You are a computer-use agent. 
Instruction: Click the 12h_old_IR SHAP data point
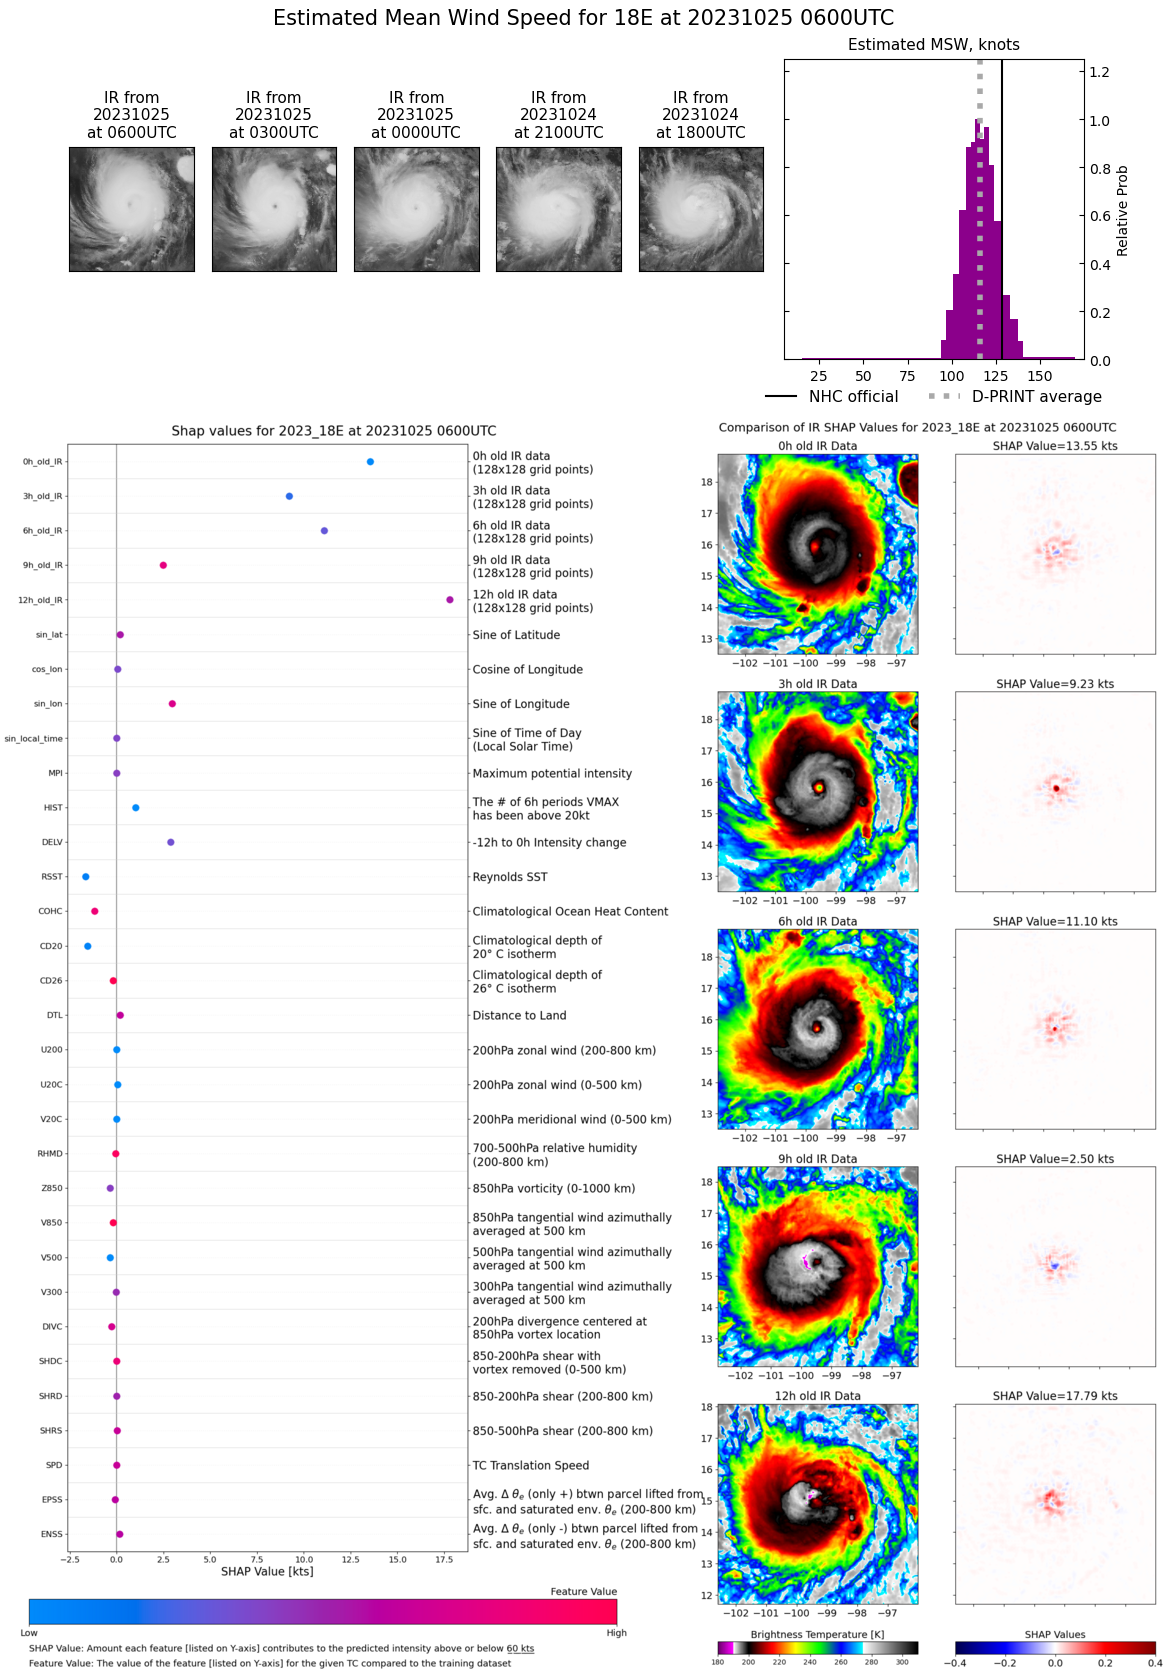point(450,600)
